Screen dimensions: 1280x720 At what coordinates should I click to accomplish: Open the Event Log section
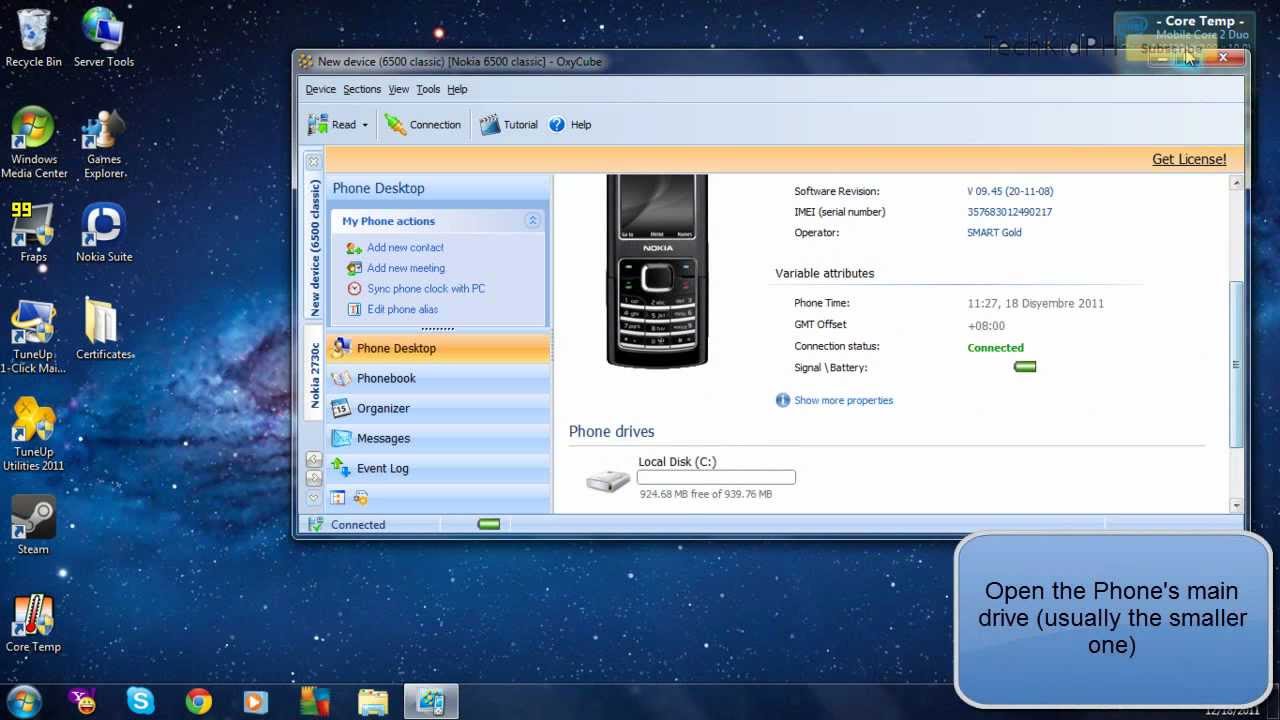click(438, 468)
